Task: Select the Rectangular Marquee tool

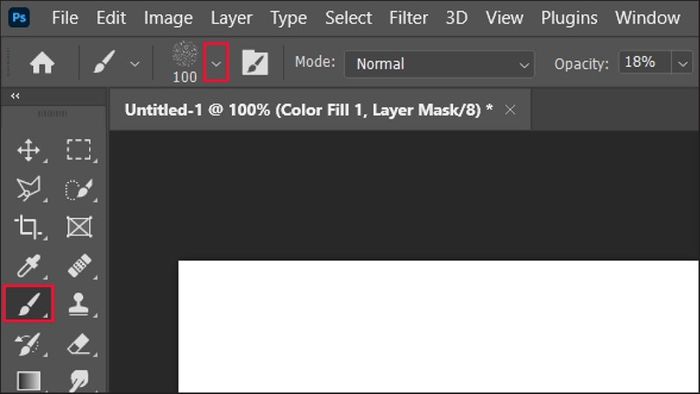Action: coord(79,149)
